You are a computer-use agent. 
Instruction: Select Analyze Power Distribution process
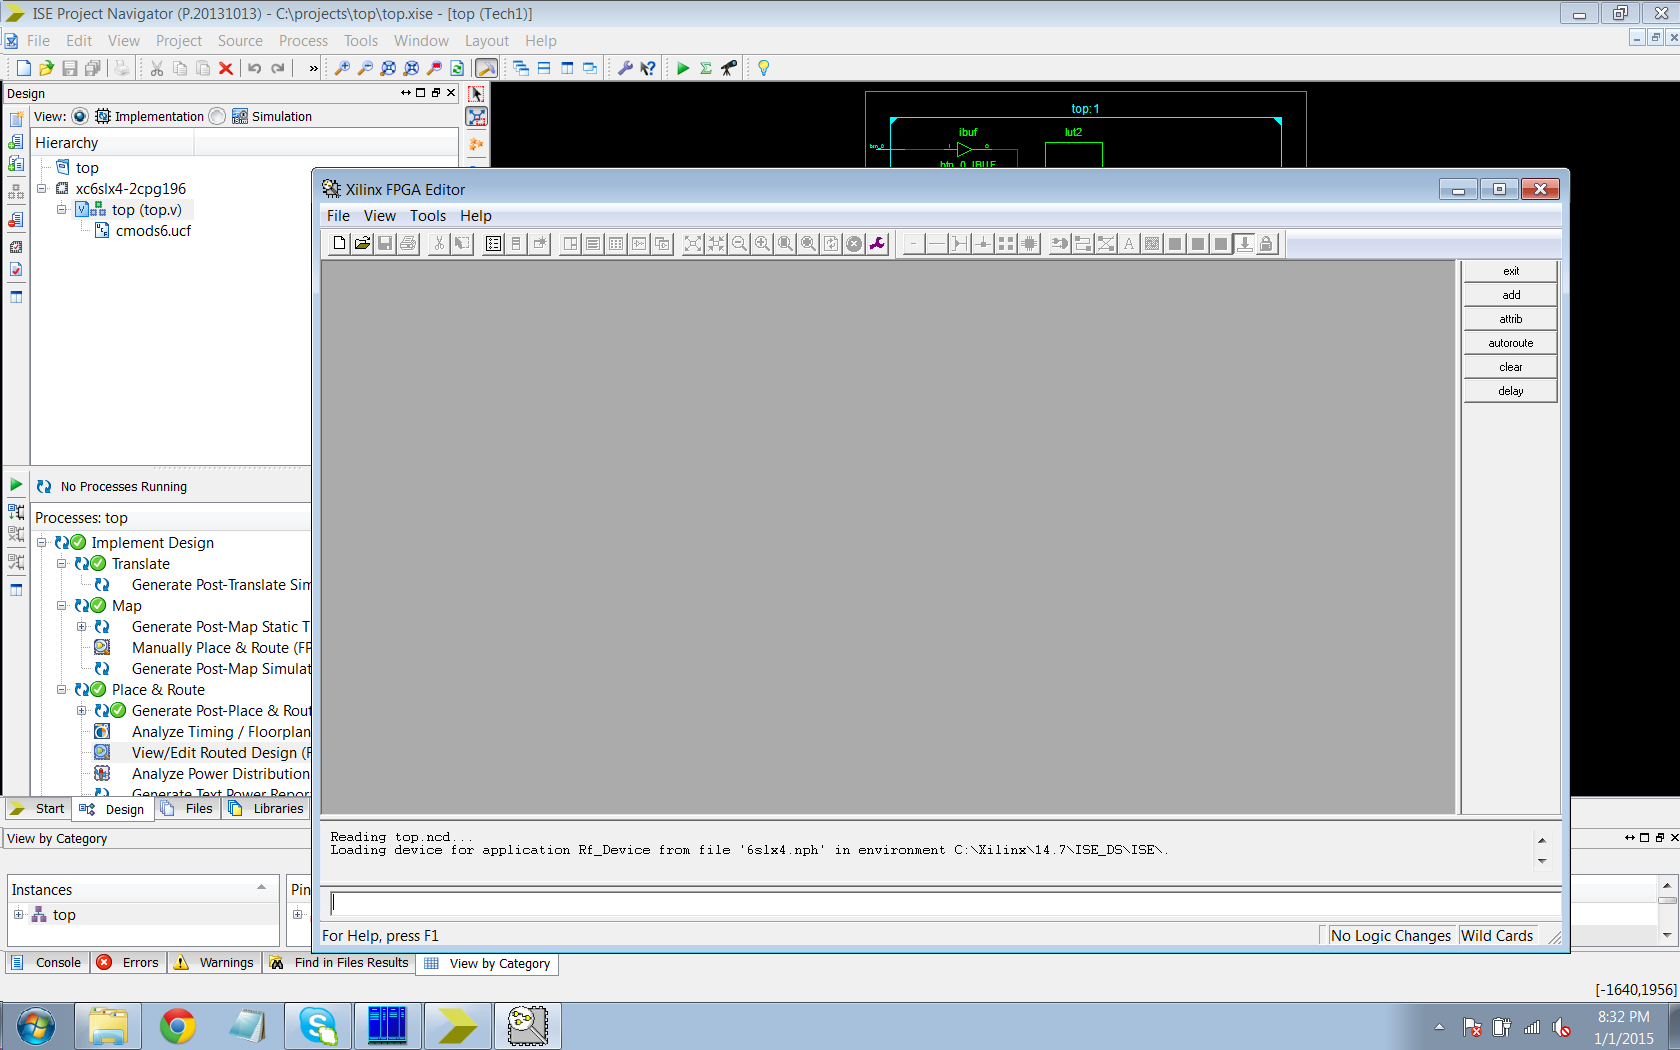click(x=220, y=773)
